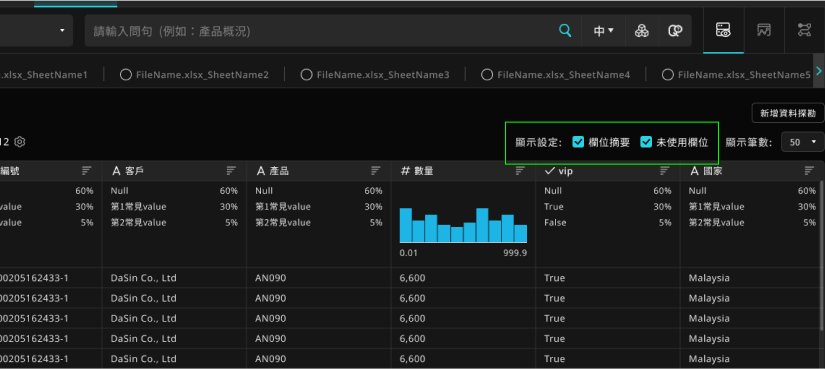825x369 pixels.
Task: Select FileName.xlsx_SheetName4 radio option
Action: coord(487,75)
